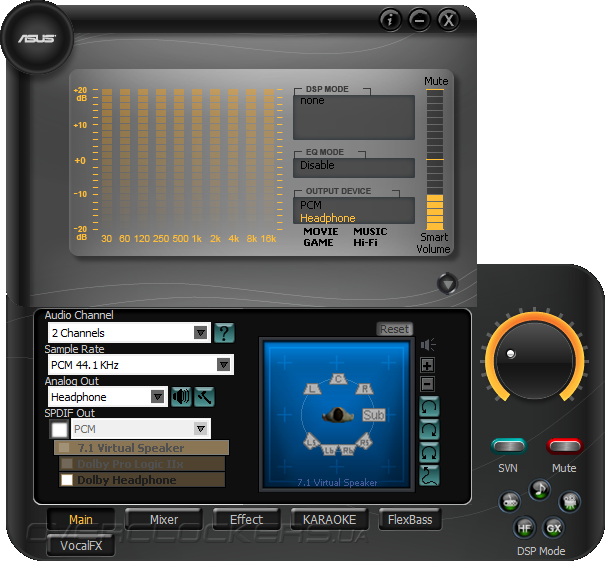The width and height of the screenshot is (605, 561).
Task: Open the Analog Out Headphone dropdown
Action: pyautogui.click(x=108, y=397)
